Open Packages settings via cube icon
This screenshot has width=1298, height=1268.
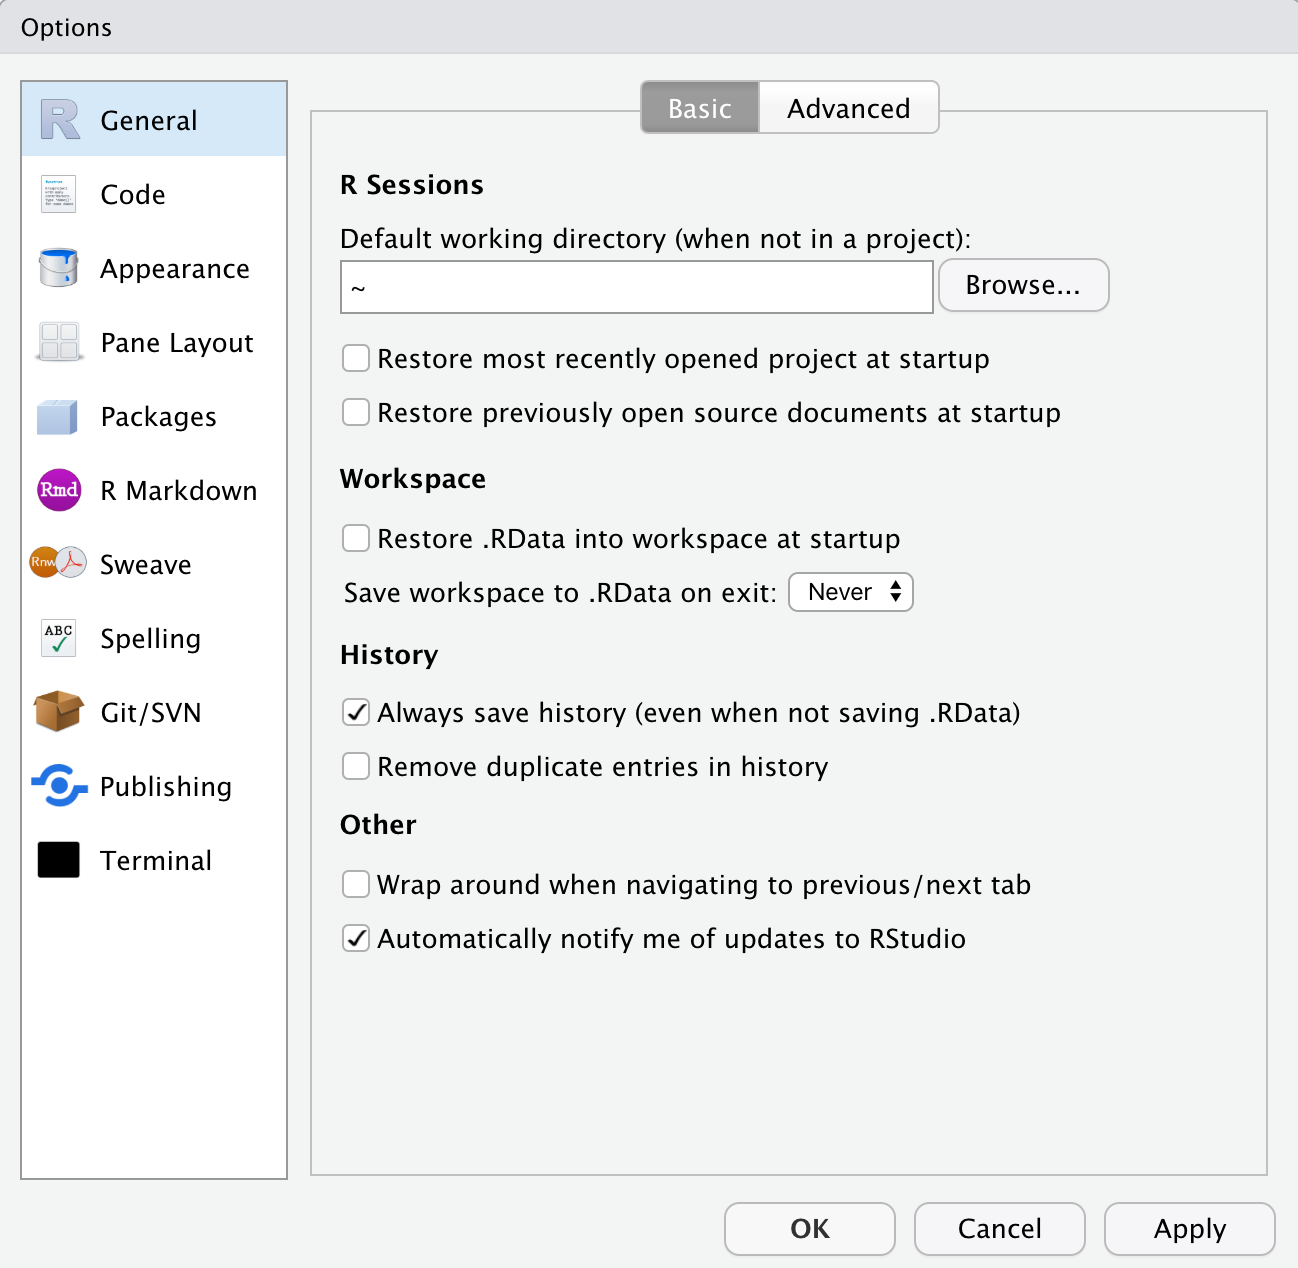(x=57, y=416)
